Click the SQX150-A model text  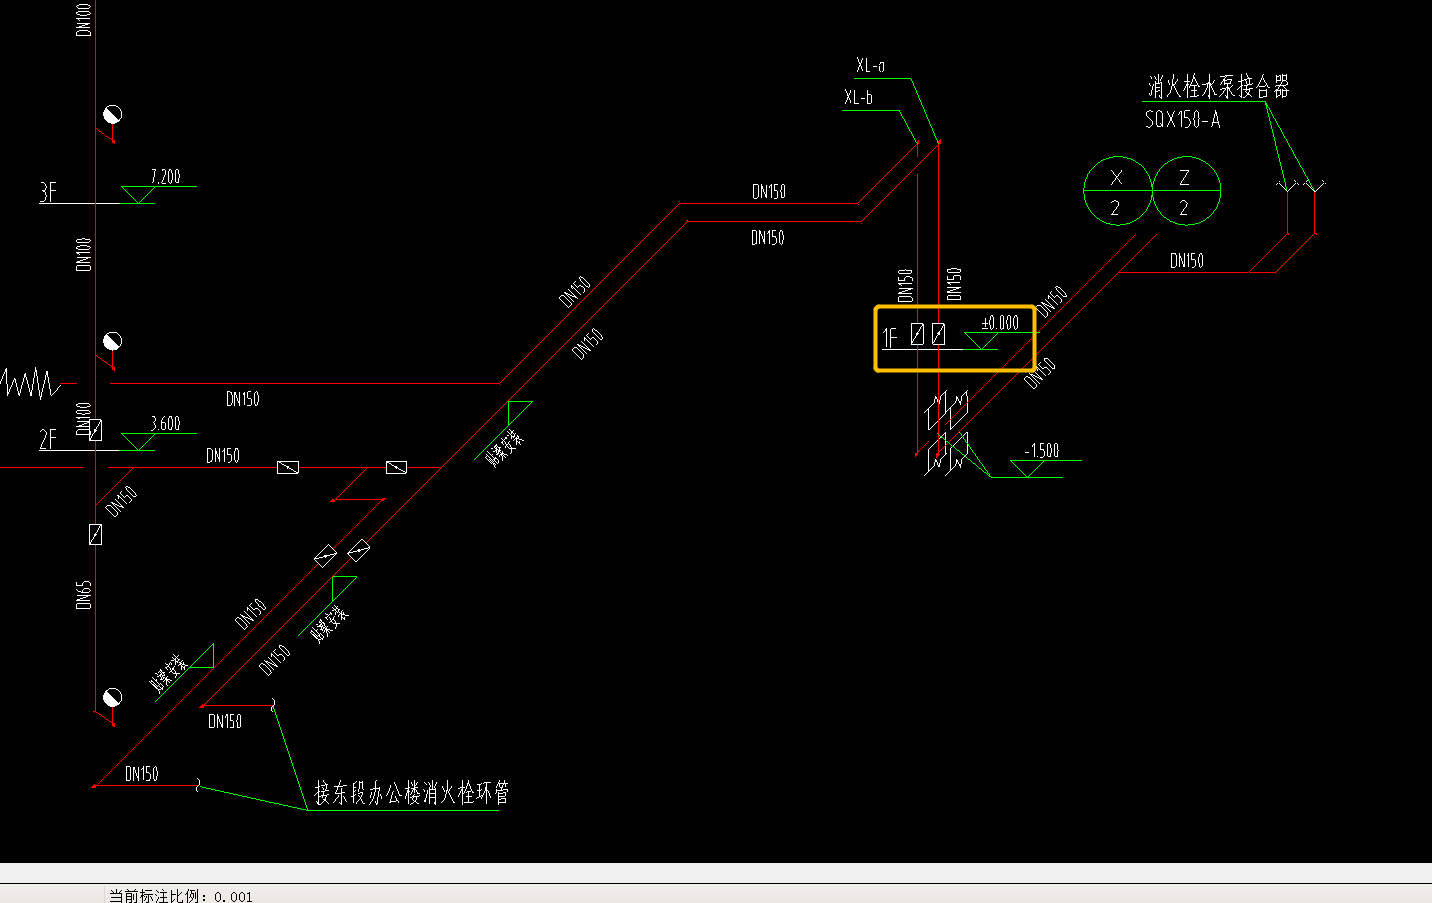1182,120
